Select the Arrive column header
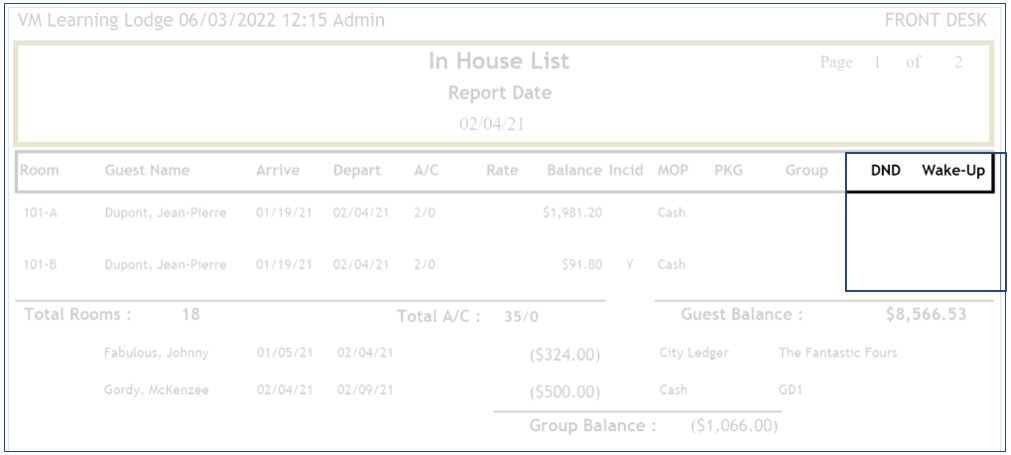Viewport: 1011px width, 455px height. tap(278, 170)
